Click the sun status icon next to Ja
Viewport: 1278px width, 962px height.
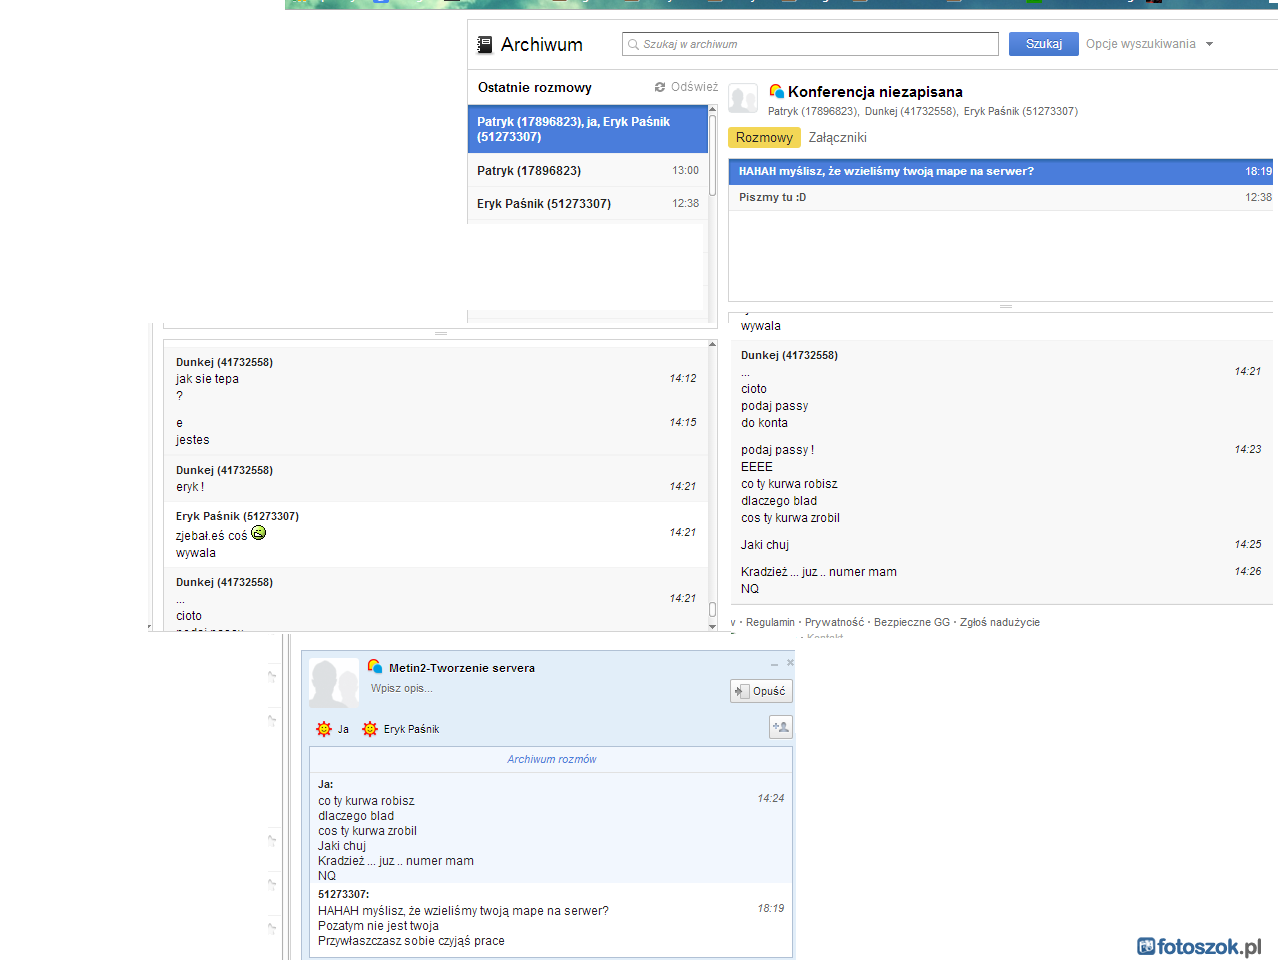[x=324, y=729]
